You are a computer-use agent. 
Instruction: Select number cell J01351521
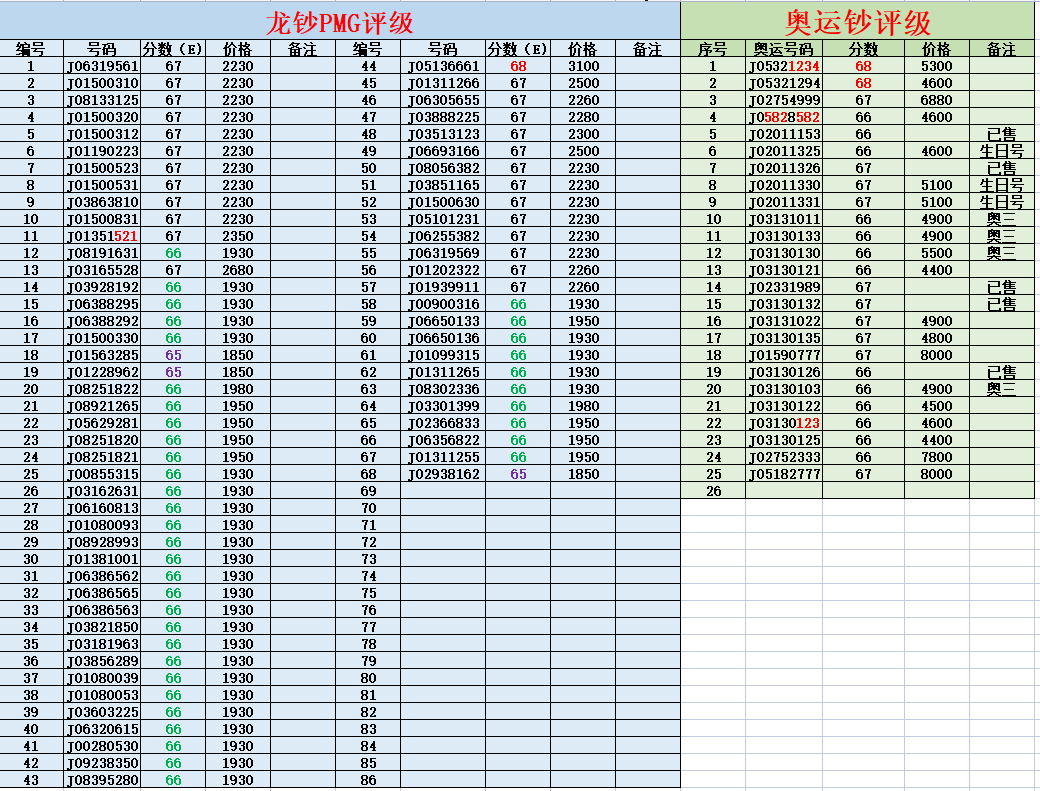[102, 236]
